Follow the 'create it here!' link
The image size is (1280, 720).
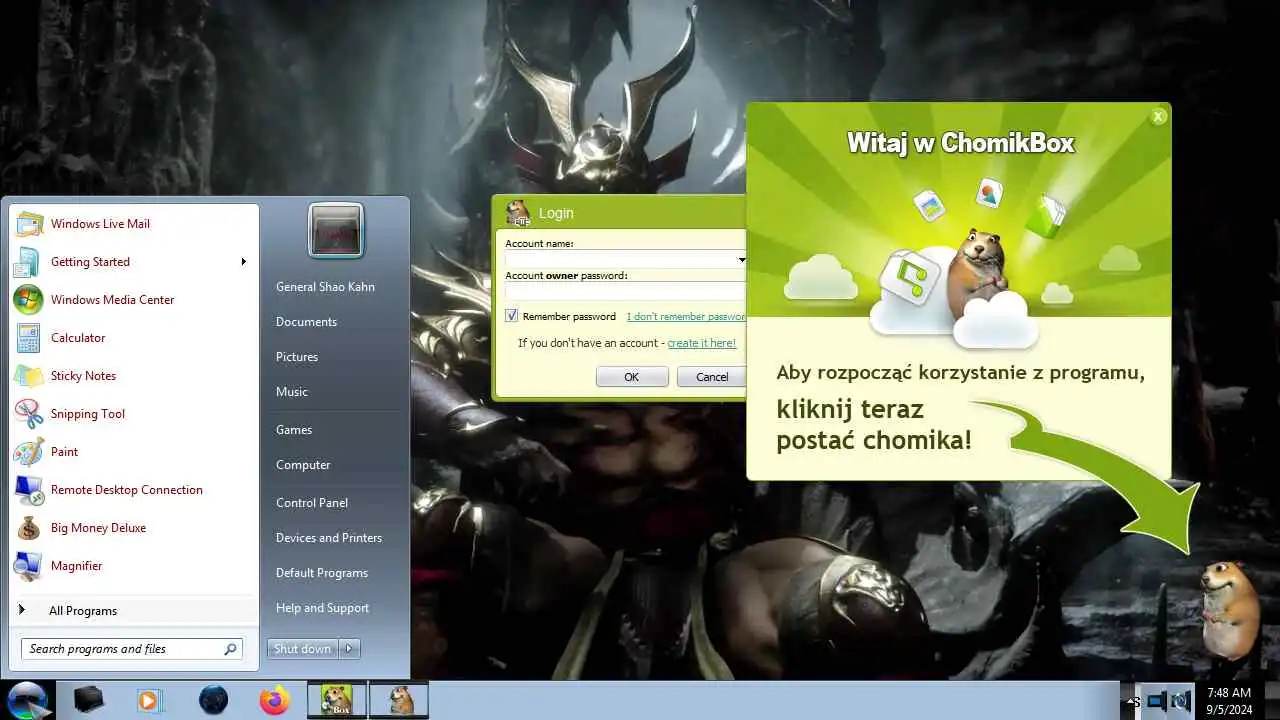702,343
